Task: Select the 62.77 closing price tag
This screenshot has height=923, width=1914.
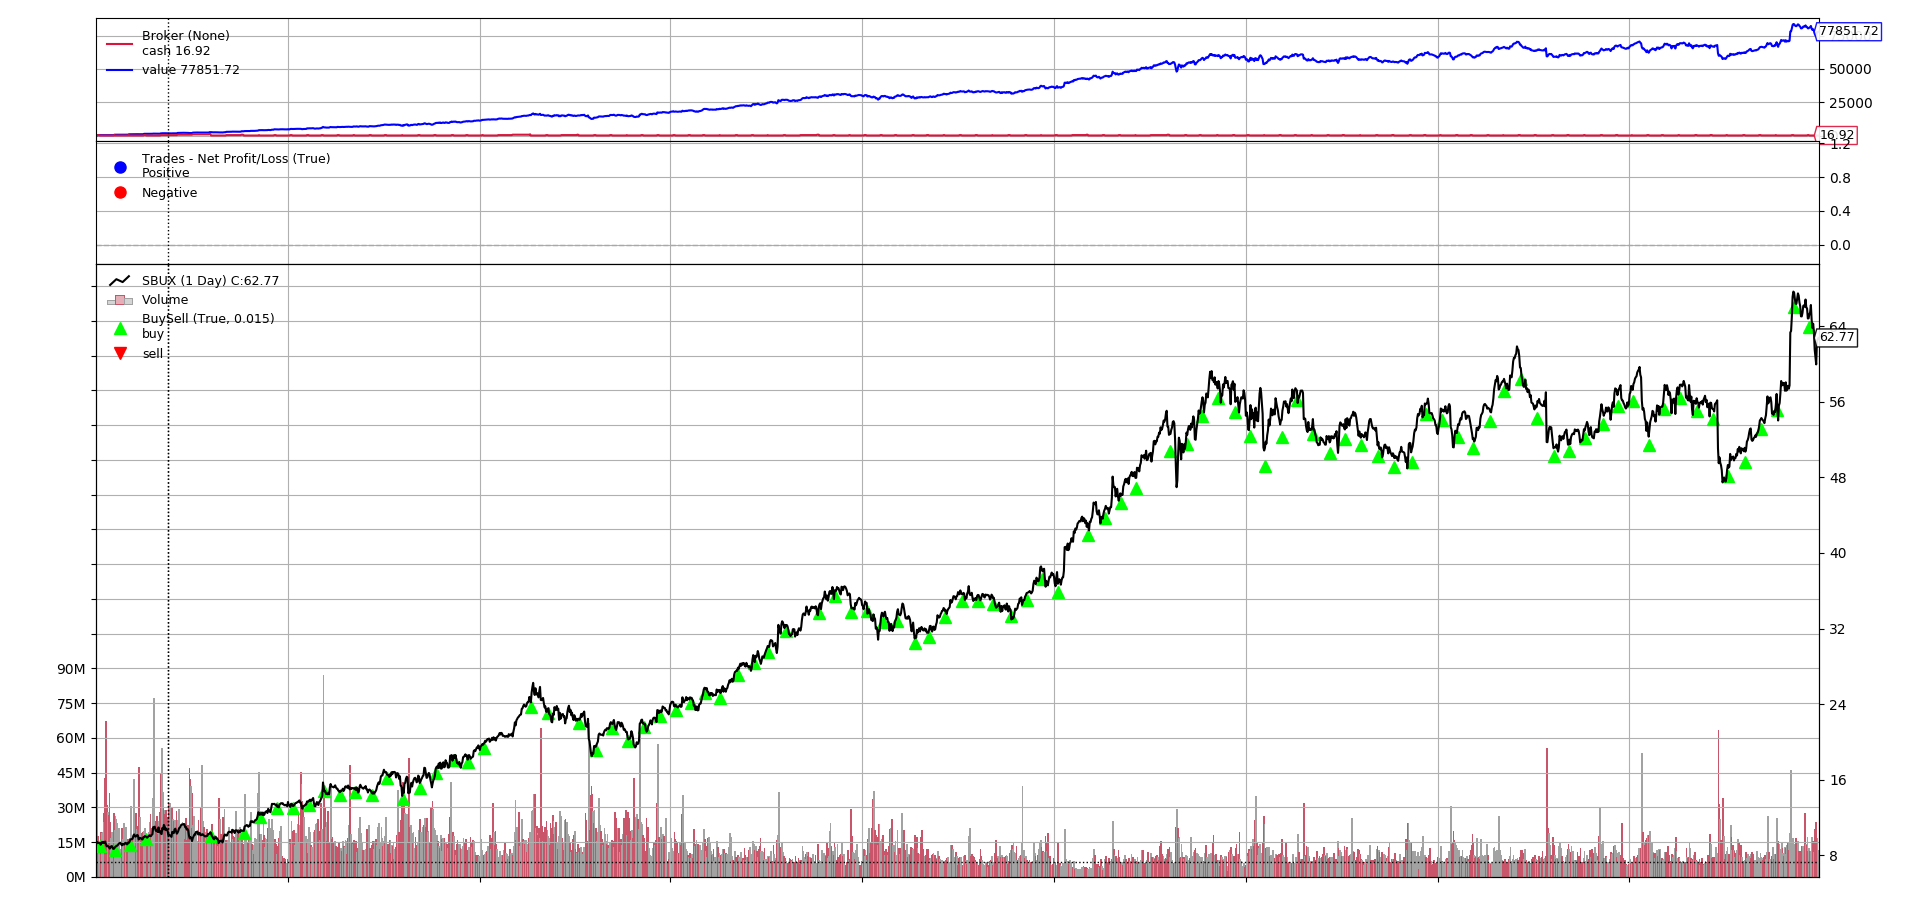Action: click(x=1837, y=338)
